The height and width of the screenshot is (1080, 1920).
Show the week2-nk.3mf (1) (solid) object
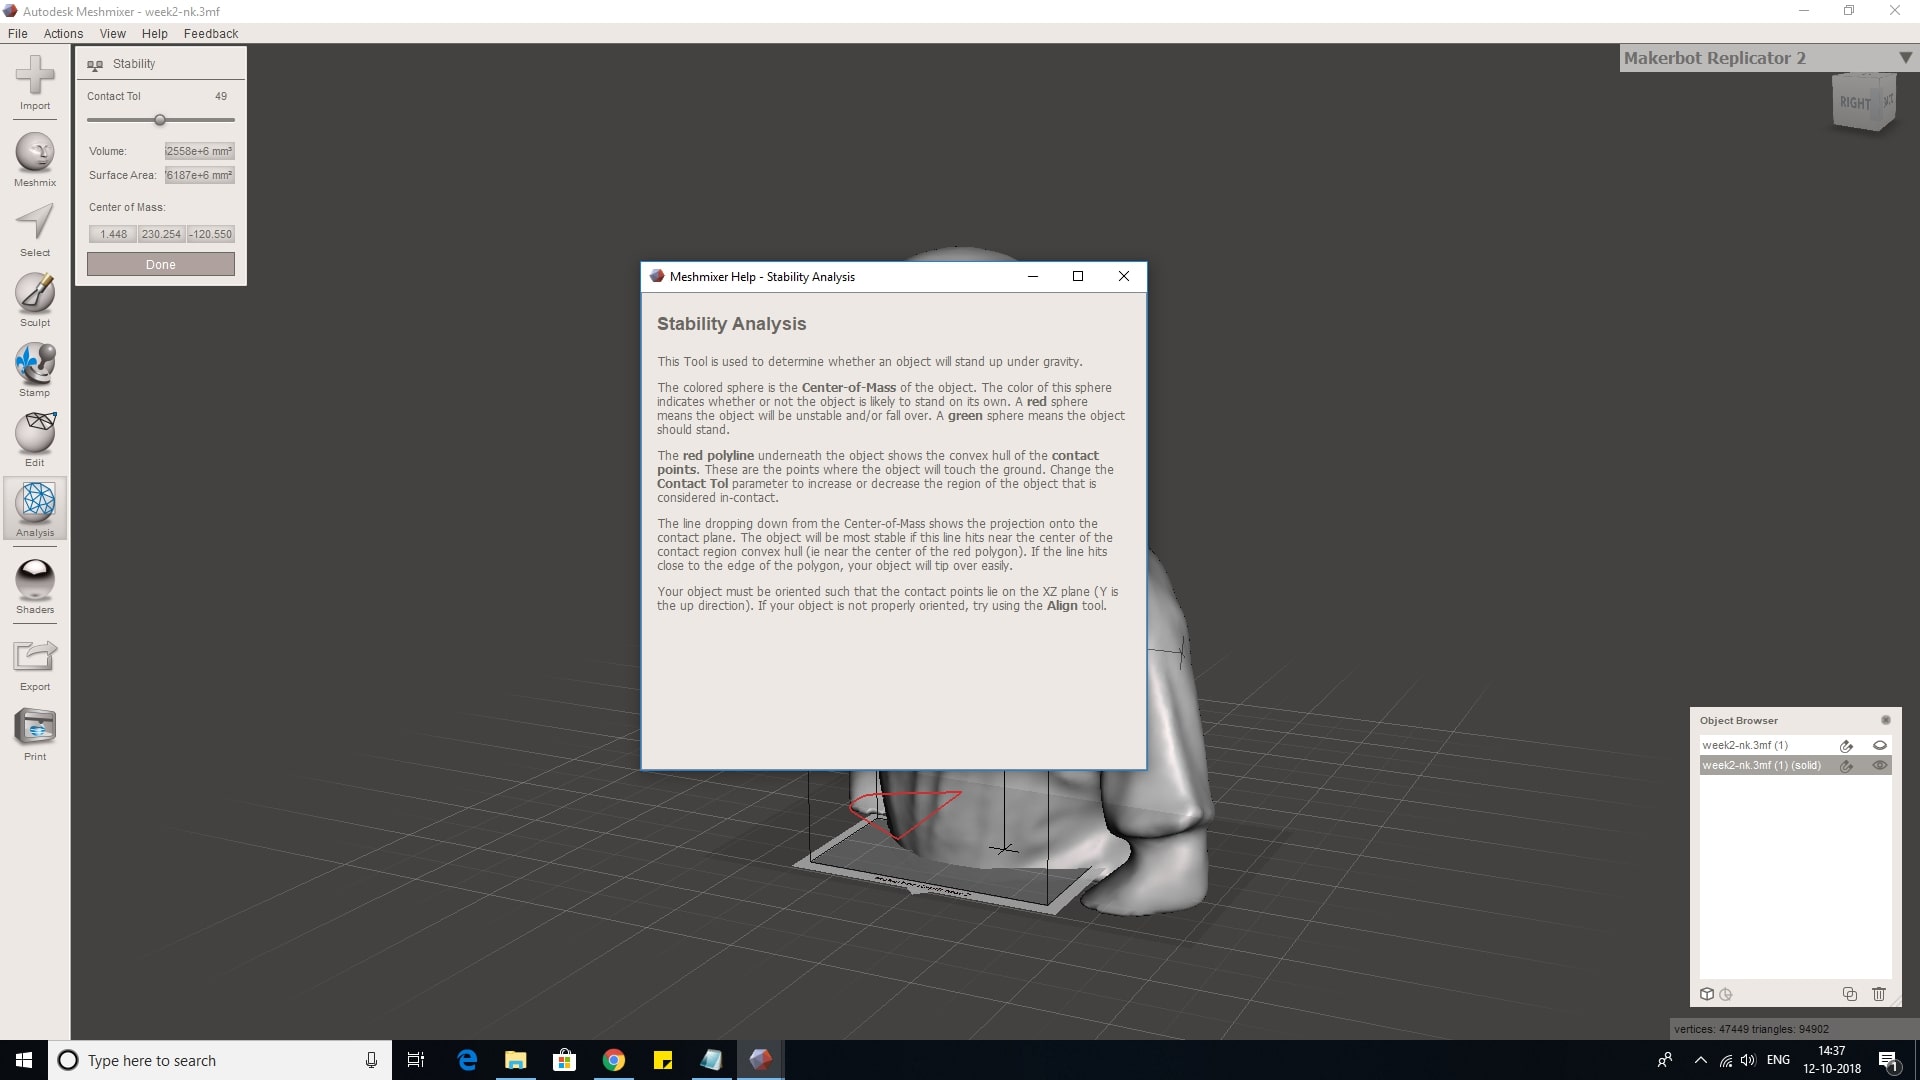[1879, 766]
